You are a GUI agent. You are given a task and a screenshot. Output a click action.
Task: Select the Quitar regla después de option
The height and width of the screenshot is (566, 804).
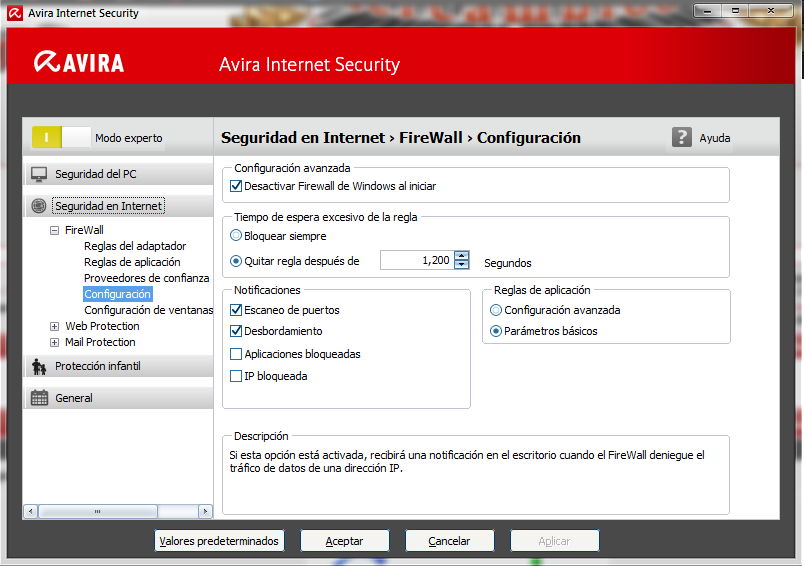tap(235, 261)
